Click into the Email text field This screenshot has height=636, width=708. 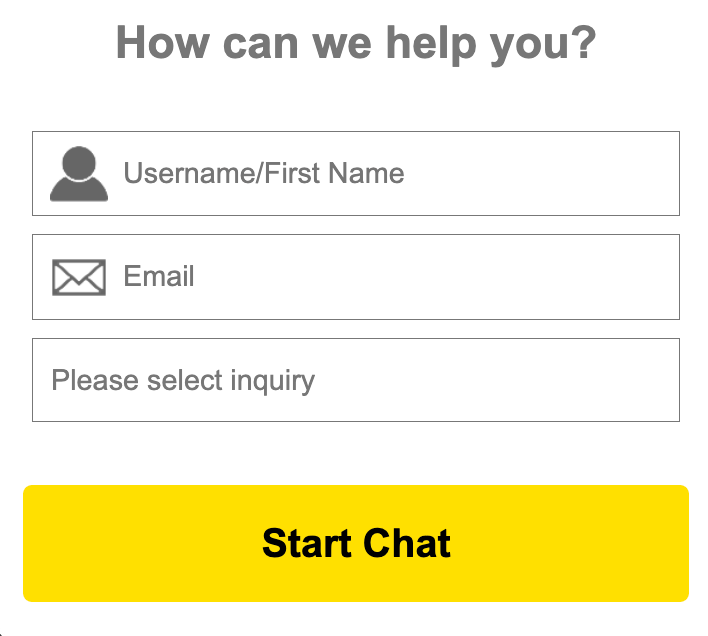coord(400,277)
